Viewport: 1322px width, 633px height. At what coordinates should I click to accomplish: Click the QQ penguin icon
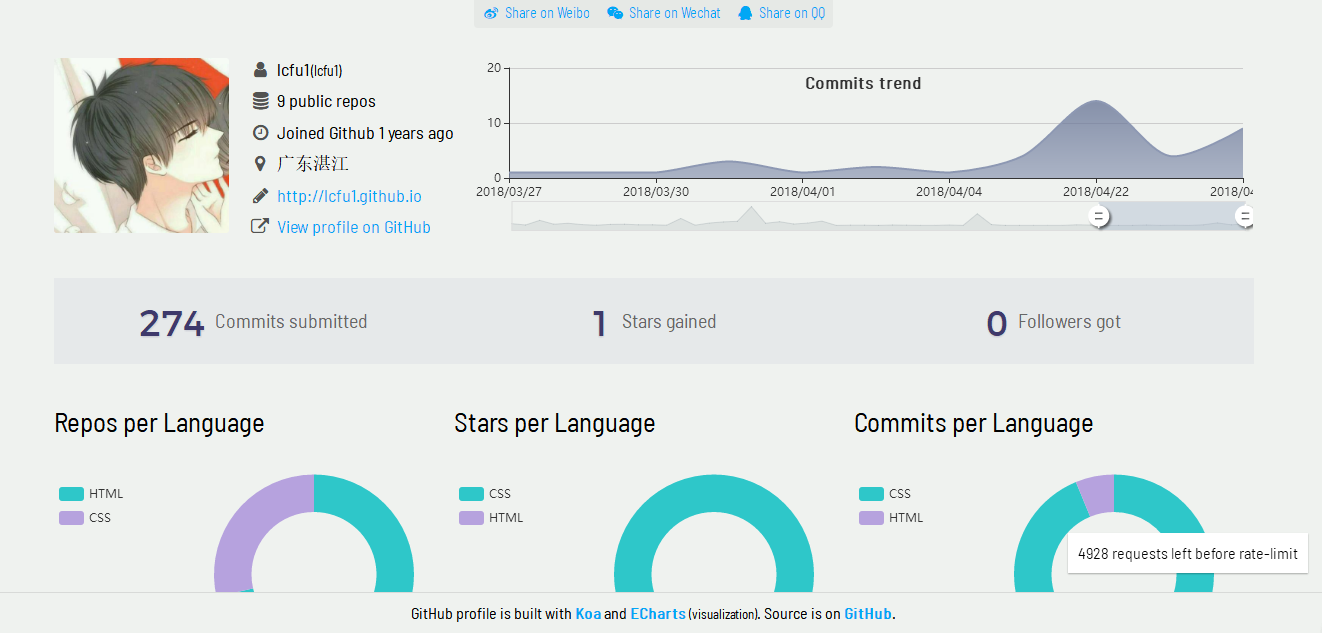tap(745, 13)
